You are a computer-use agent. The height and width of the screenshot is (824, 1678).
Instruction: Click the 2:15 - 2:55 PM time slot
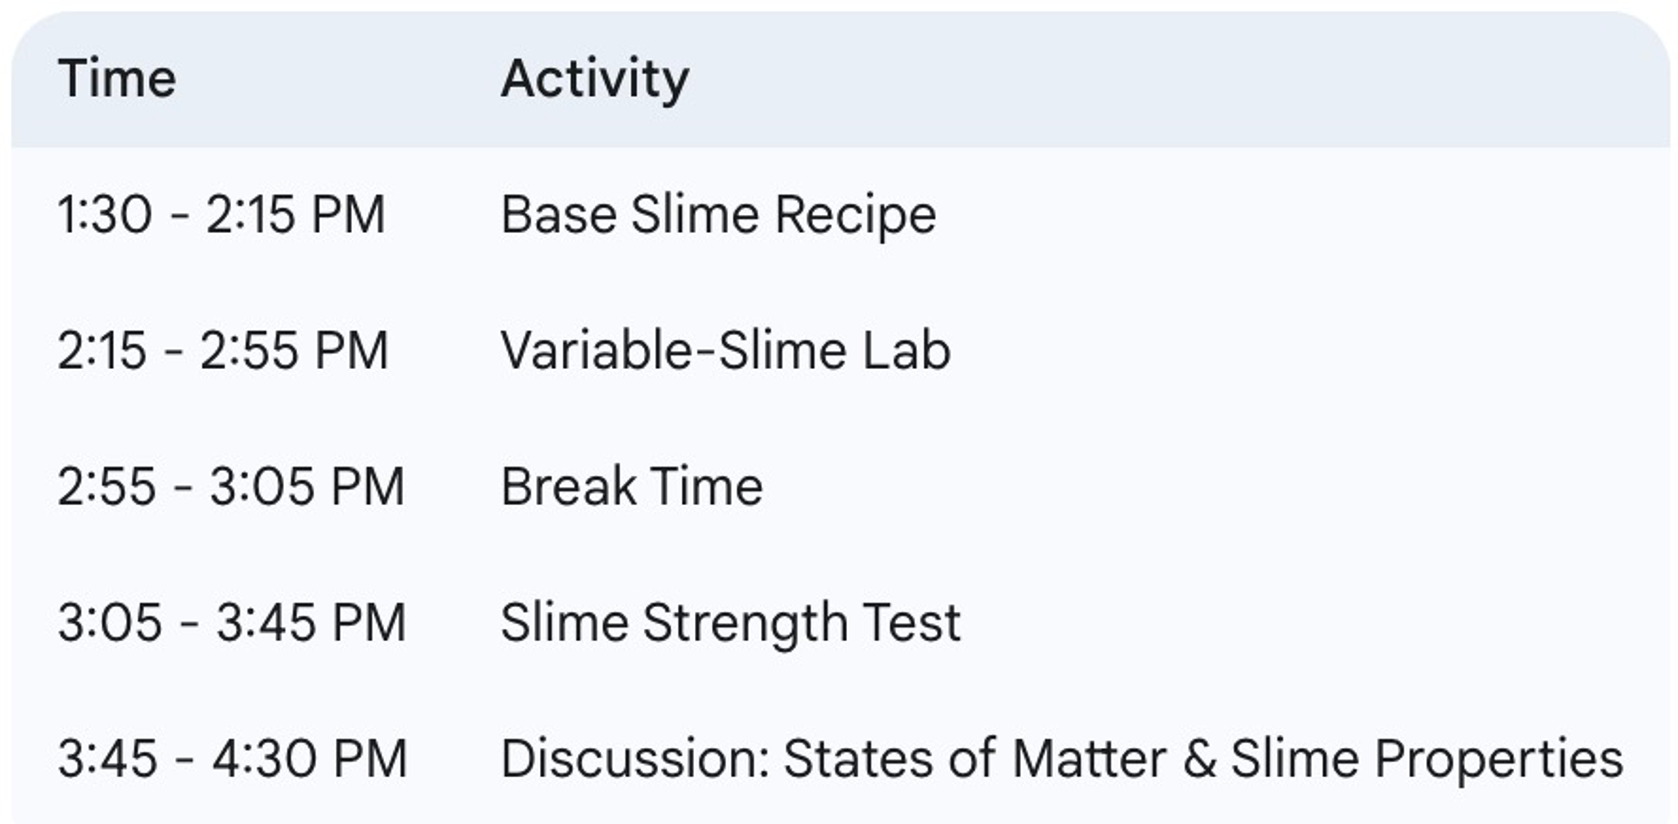coord(222,351)
